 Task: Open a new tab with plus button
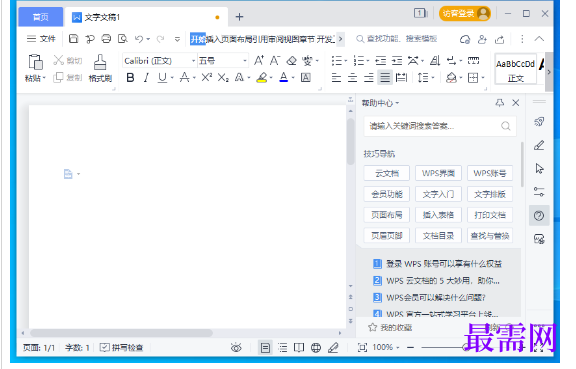coord(239,17)
